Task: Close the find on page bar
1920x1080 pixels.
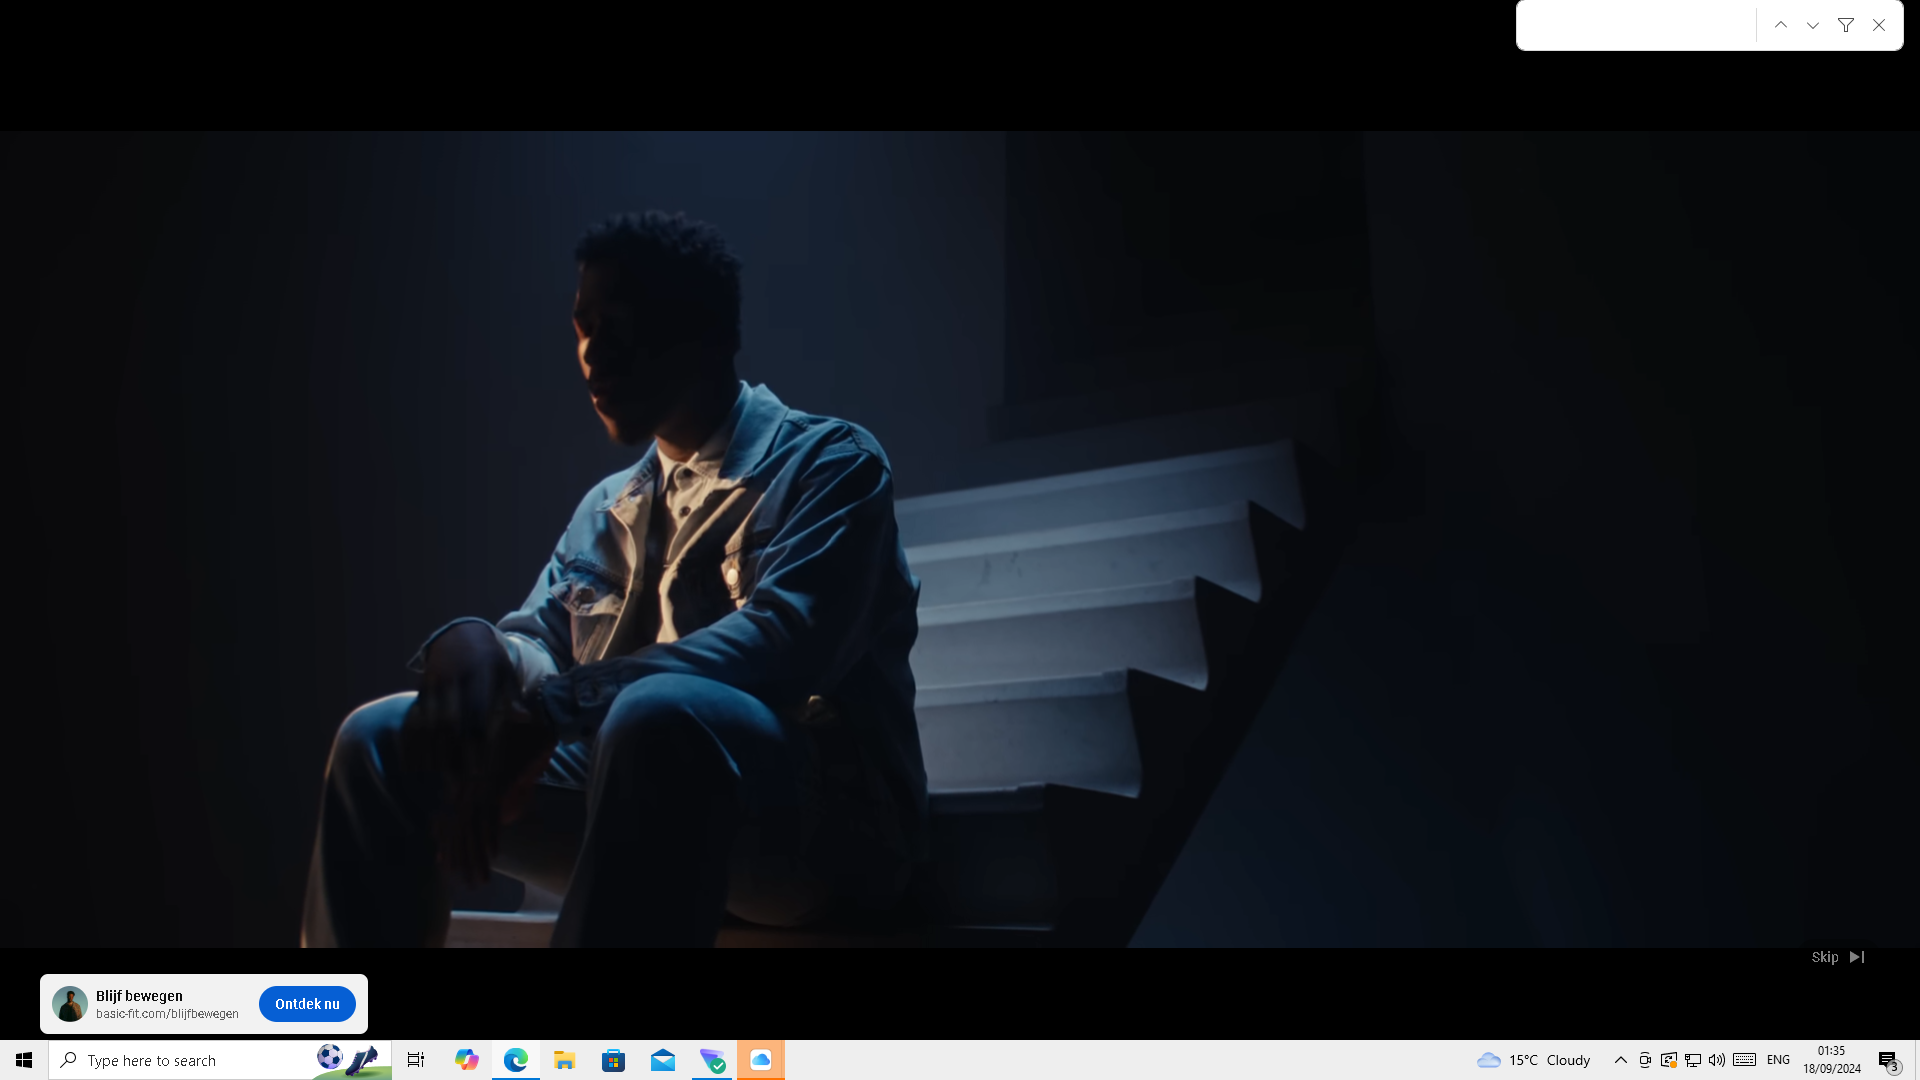Action: [1879, 25]
